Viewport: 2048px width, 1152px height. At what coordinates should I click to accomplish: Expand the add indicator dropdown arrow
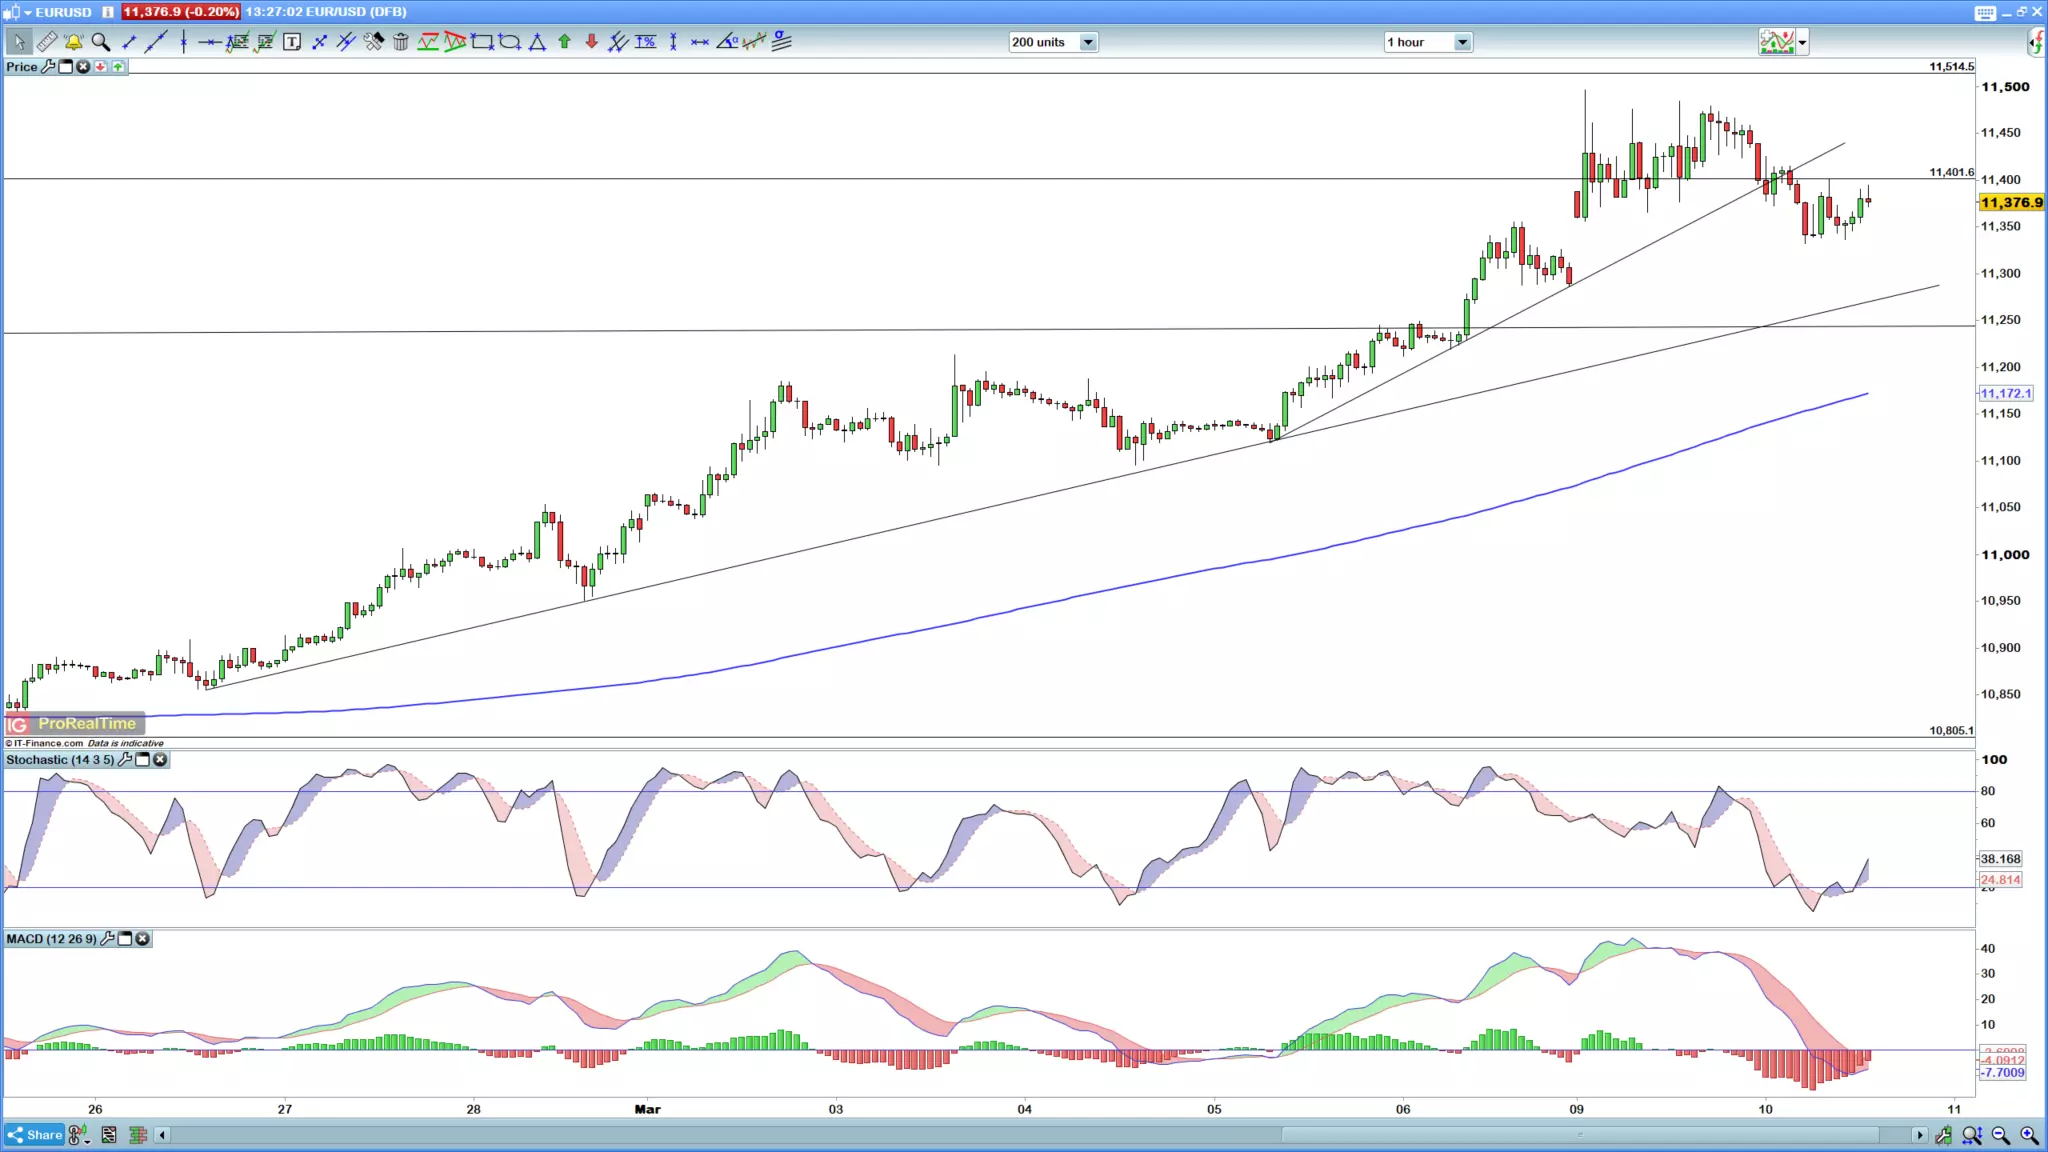(x=1802, y=43)
